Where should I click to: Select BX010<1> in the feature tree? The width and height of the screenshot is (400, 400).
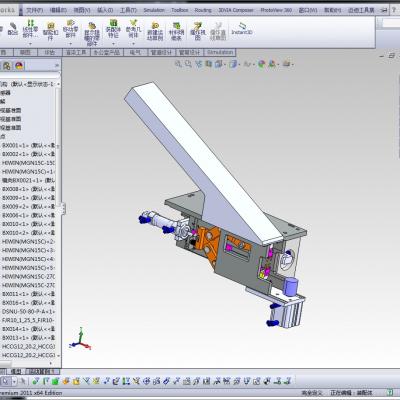28,224
